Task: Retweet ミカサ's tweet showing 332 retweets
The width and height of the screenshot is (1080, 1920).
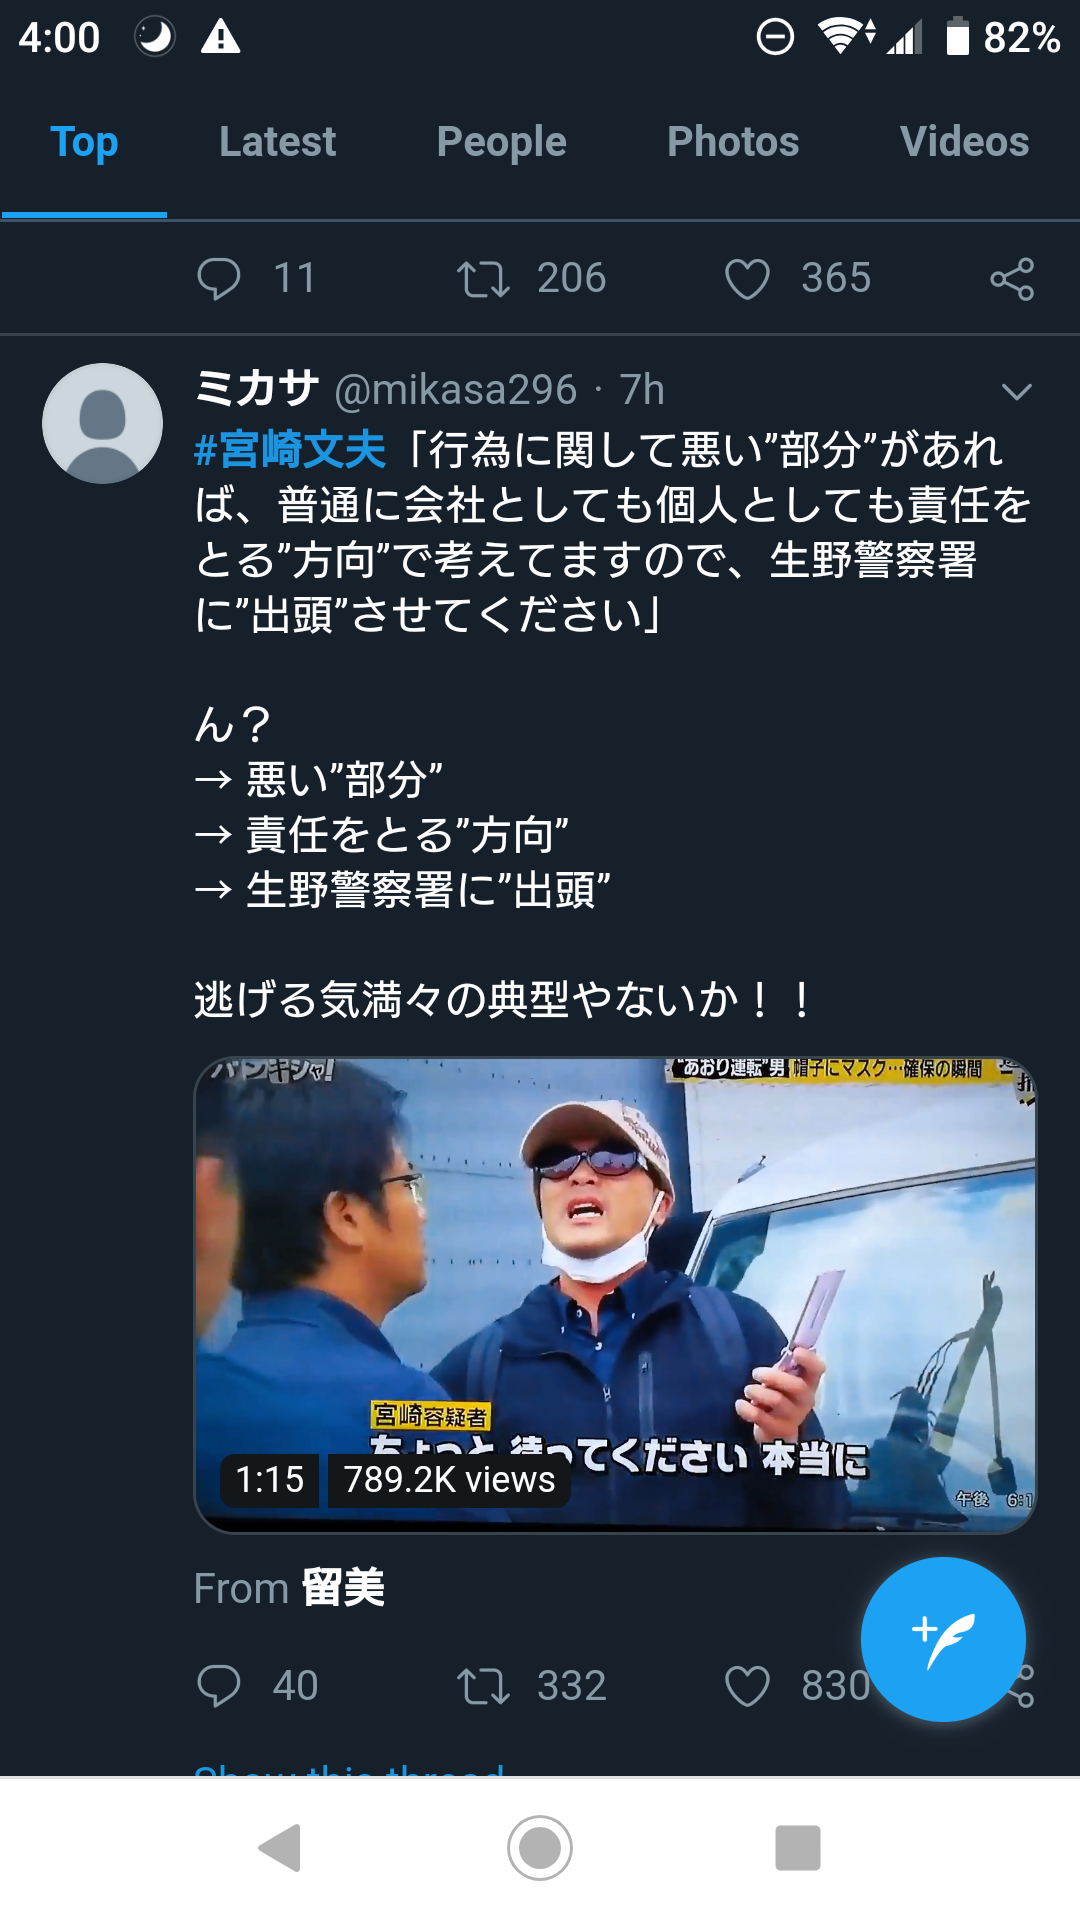Action: (x=484, y=1686)
